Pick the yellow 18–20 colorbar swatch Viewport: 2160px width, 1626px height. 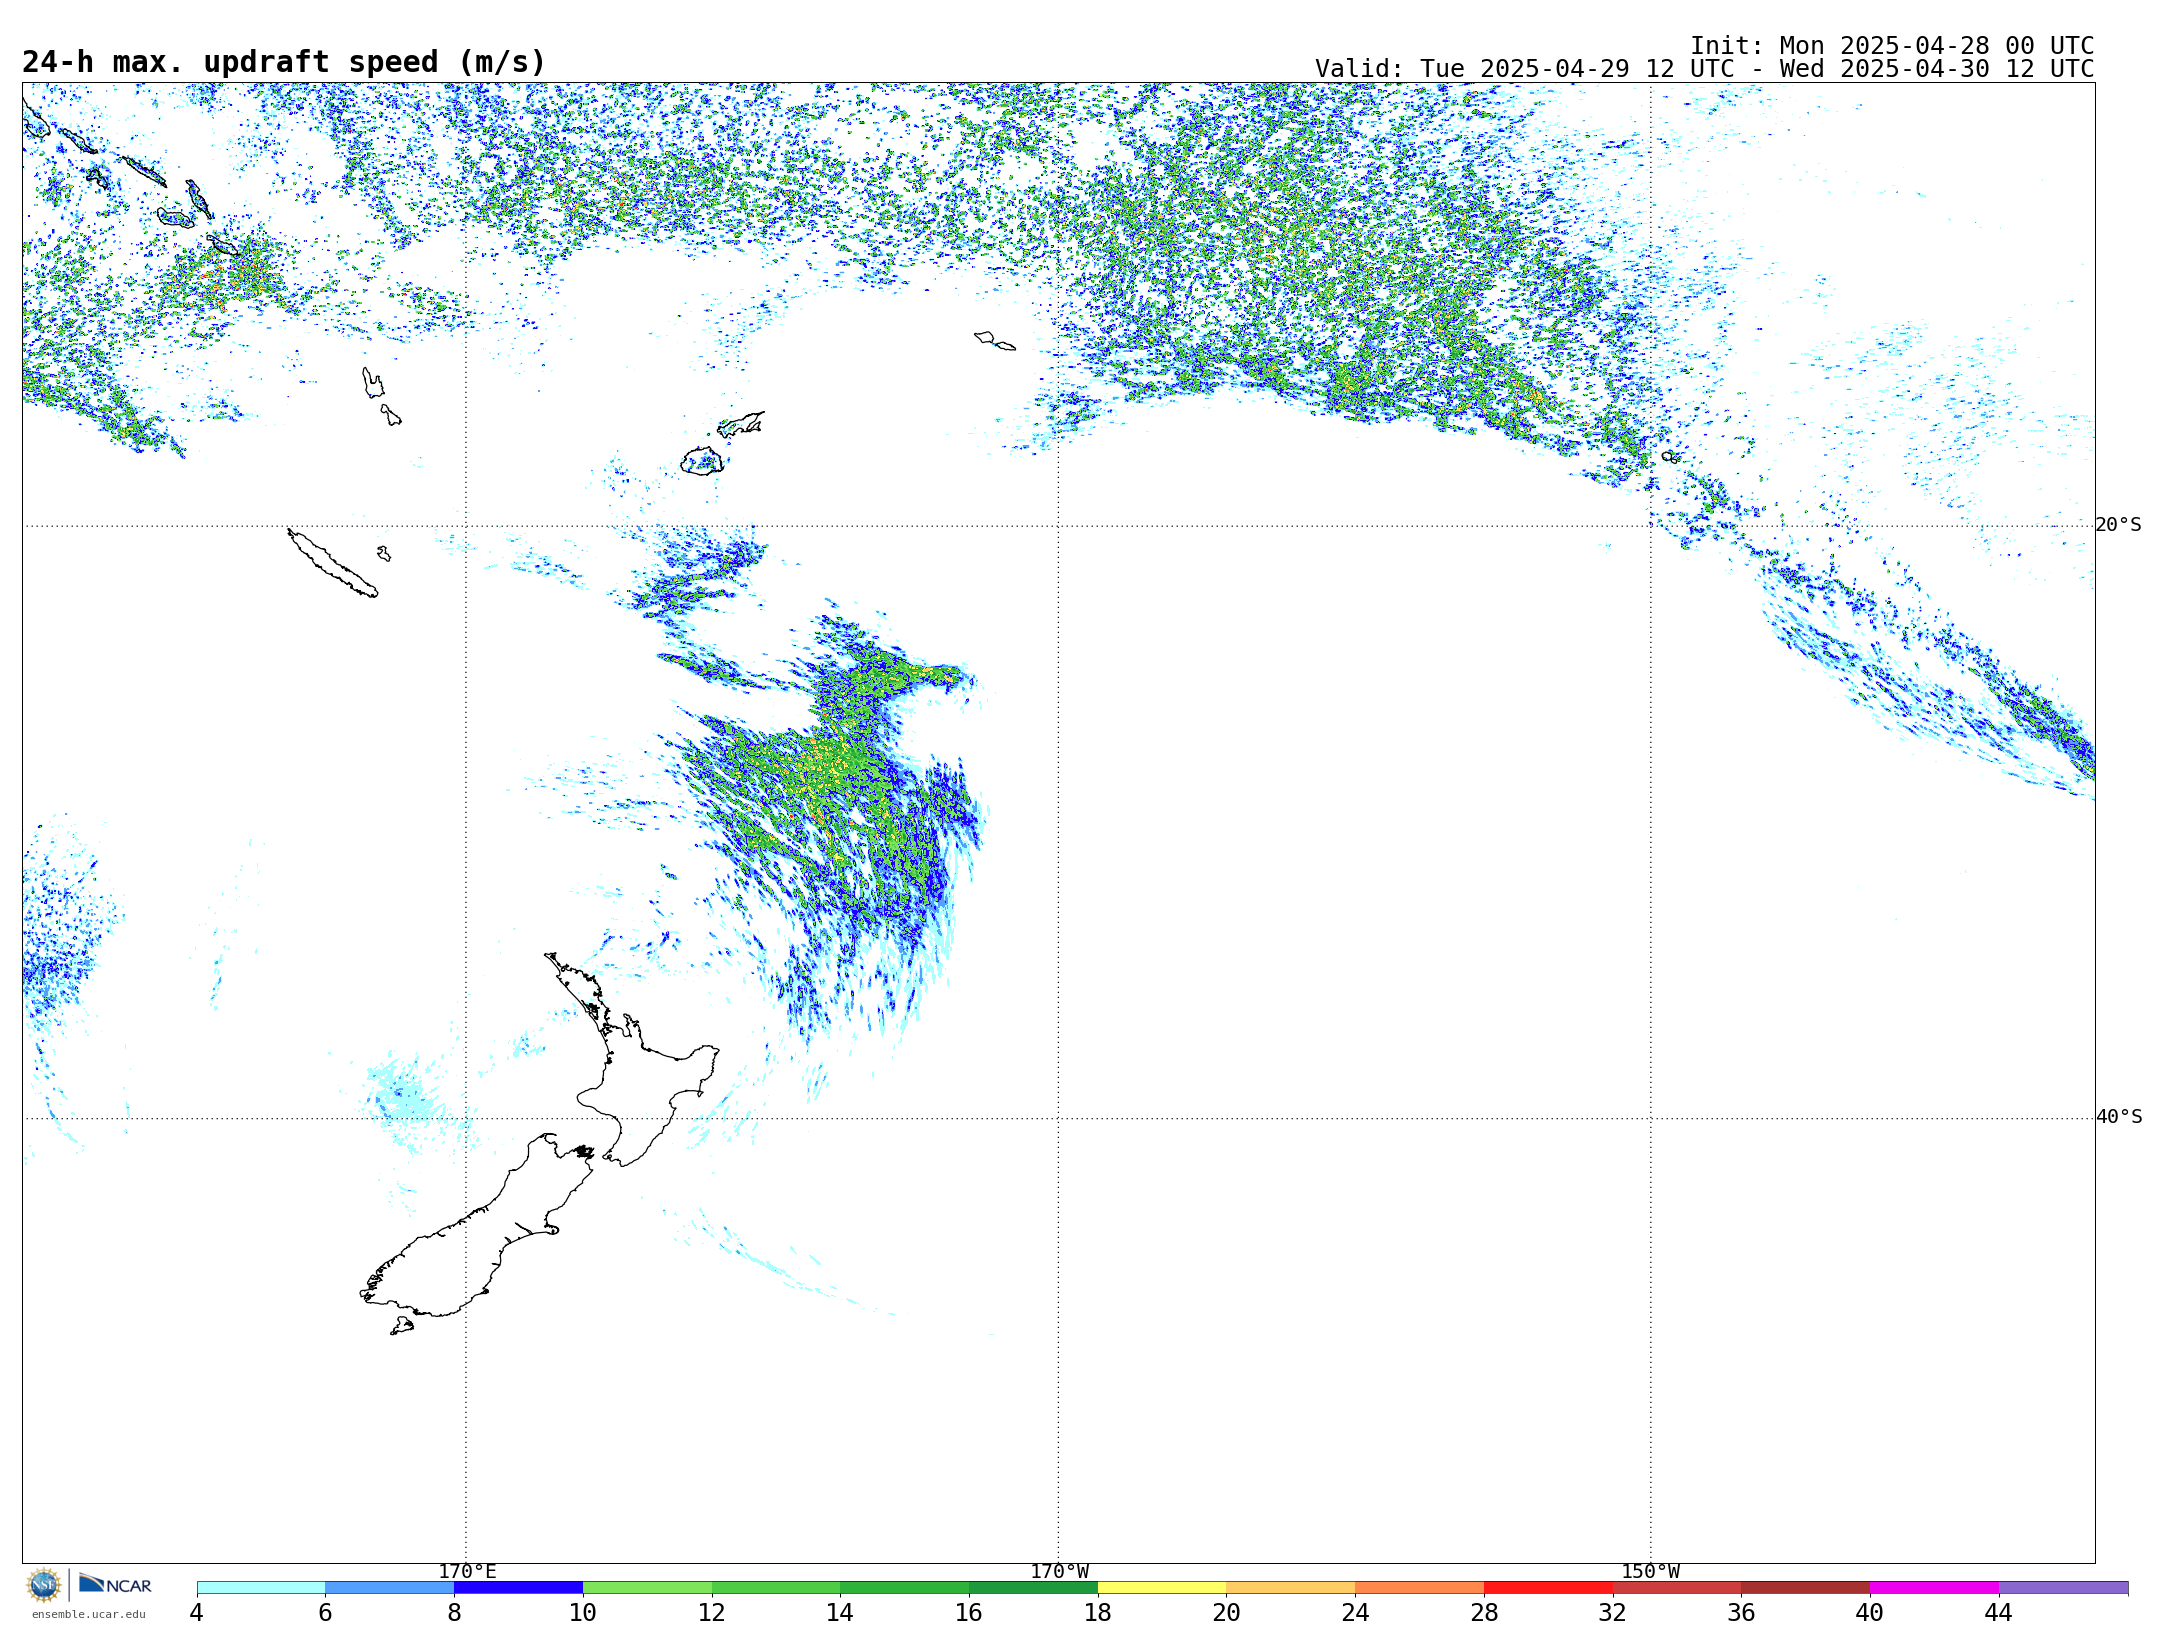click(1162, 1587)
